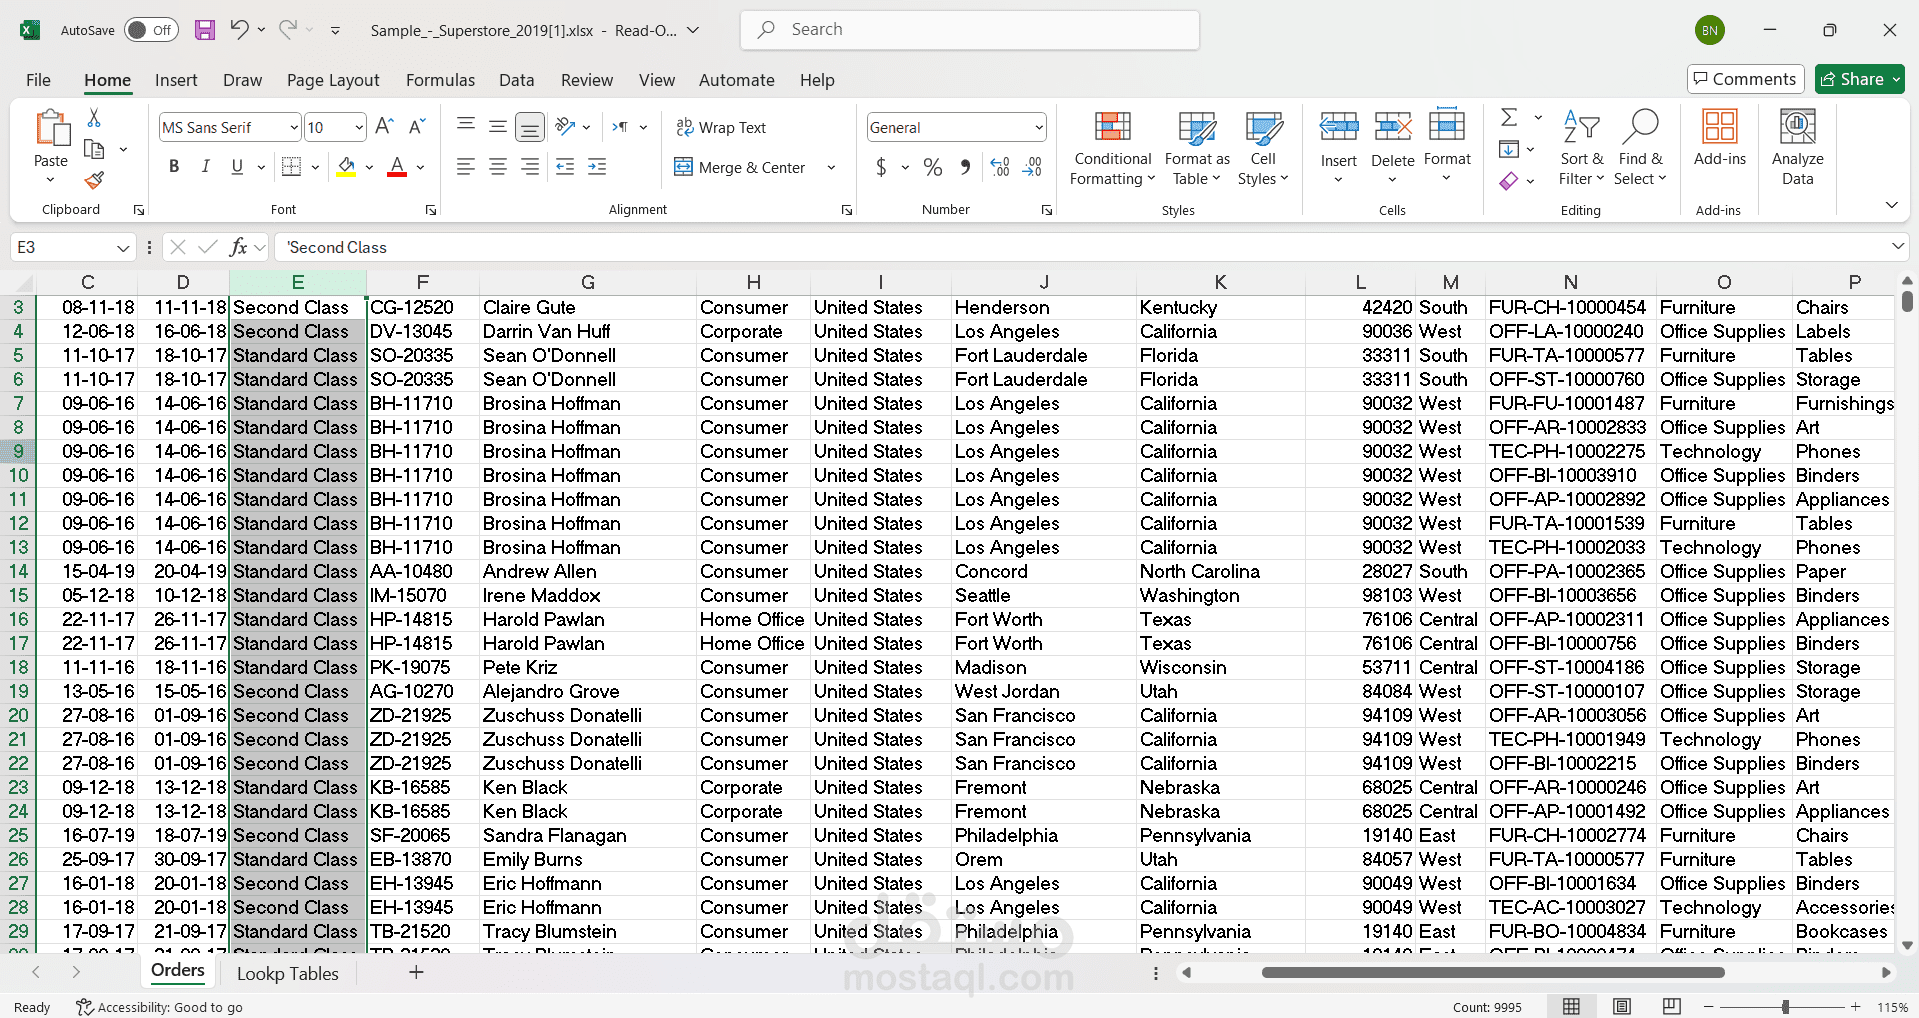
Task: Click the Cell Styles icon
Action: pos(1263,127)
